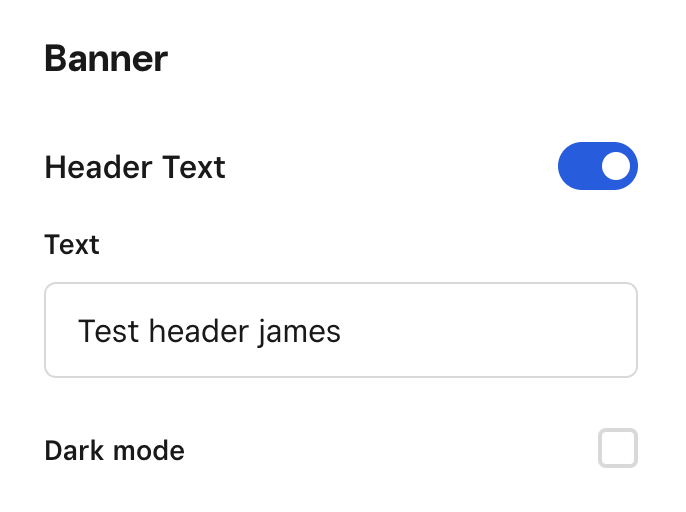Switch on dark mode for the banner

click(618, 448)
